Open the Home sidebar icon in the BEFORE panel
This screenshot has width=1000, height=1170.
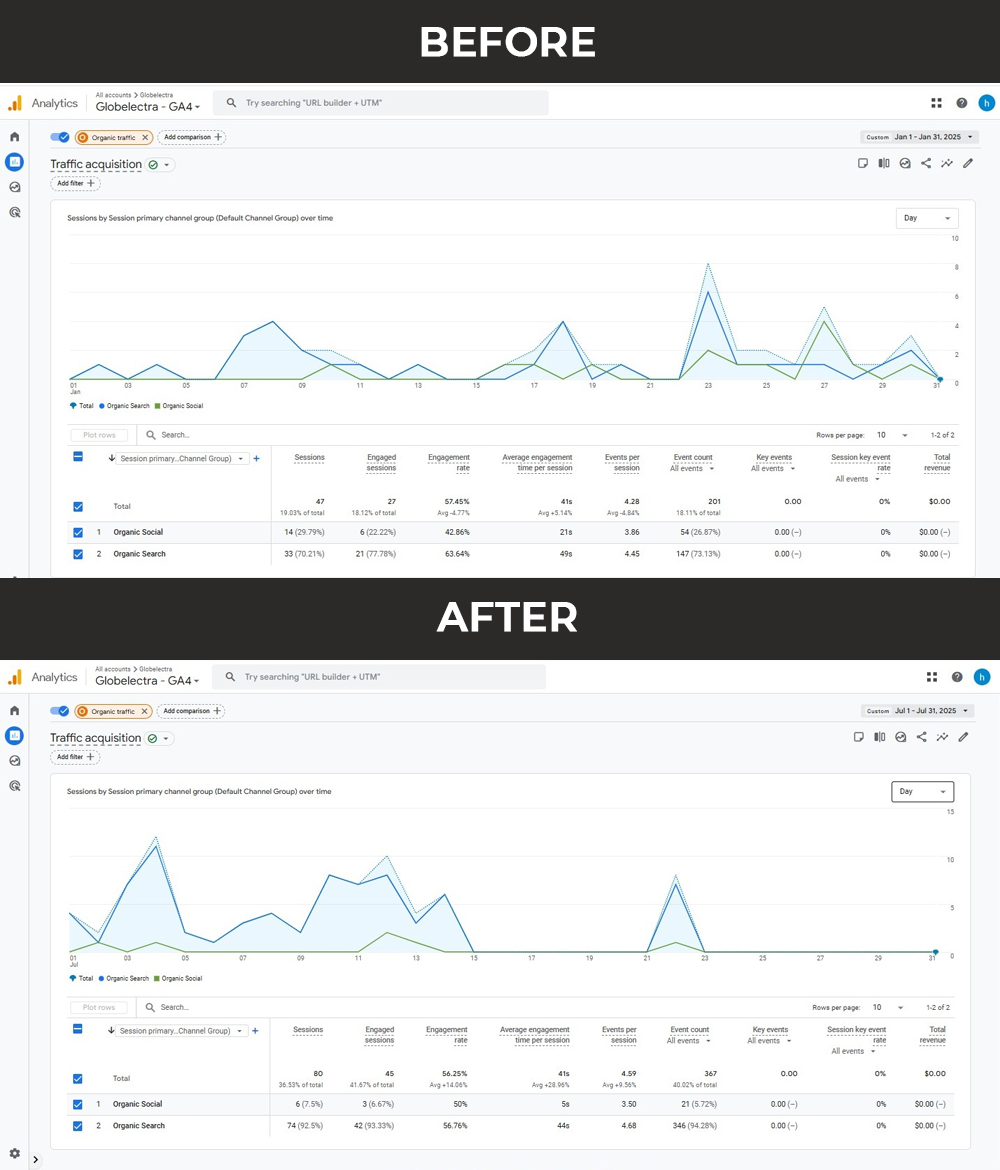tap(14, 137)
